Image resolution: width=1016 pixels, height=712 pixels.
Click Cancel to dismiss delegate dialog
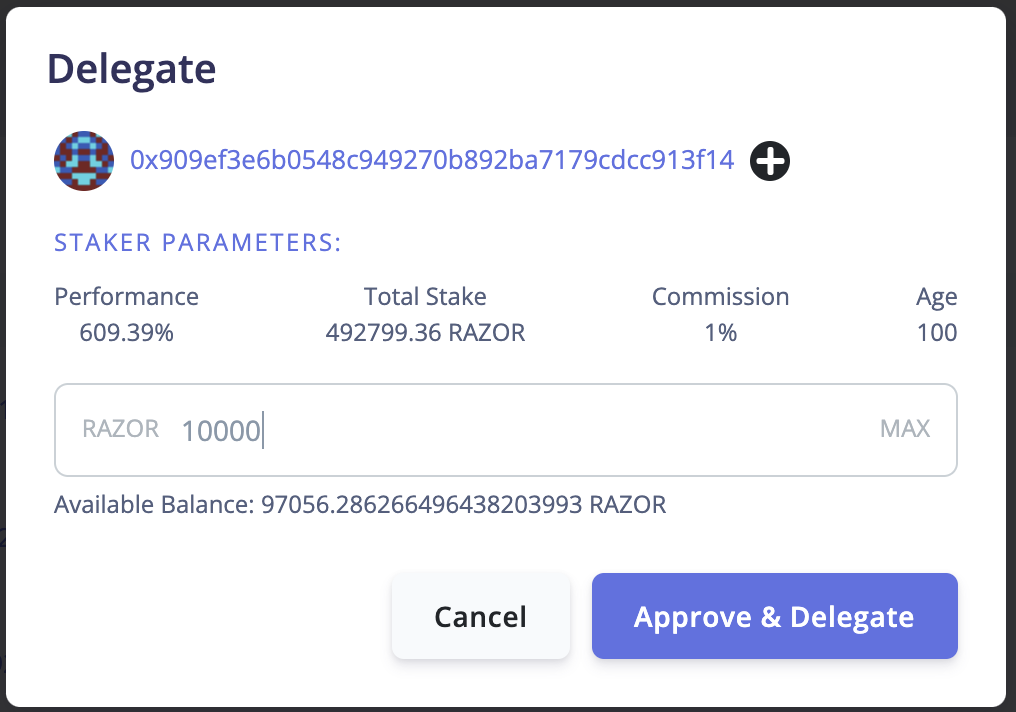pos(480,616)
